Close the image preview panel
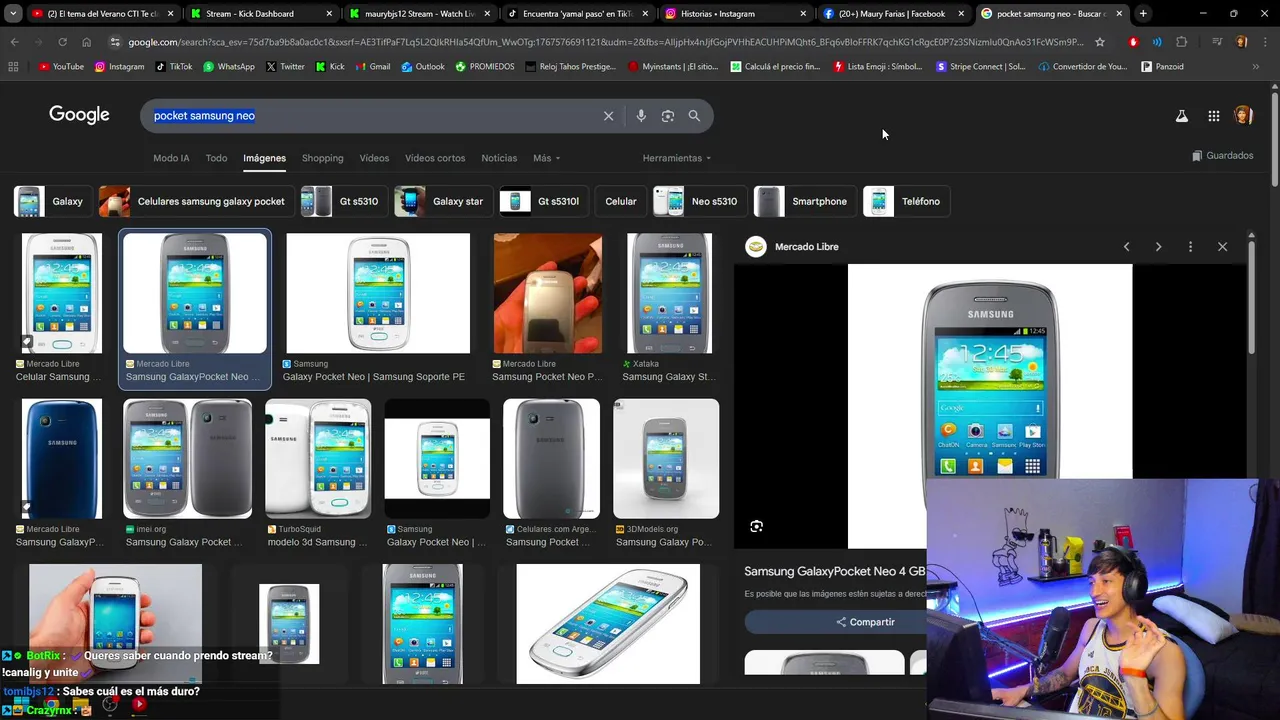1280x720 pixels. coord(1222,247)
